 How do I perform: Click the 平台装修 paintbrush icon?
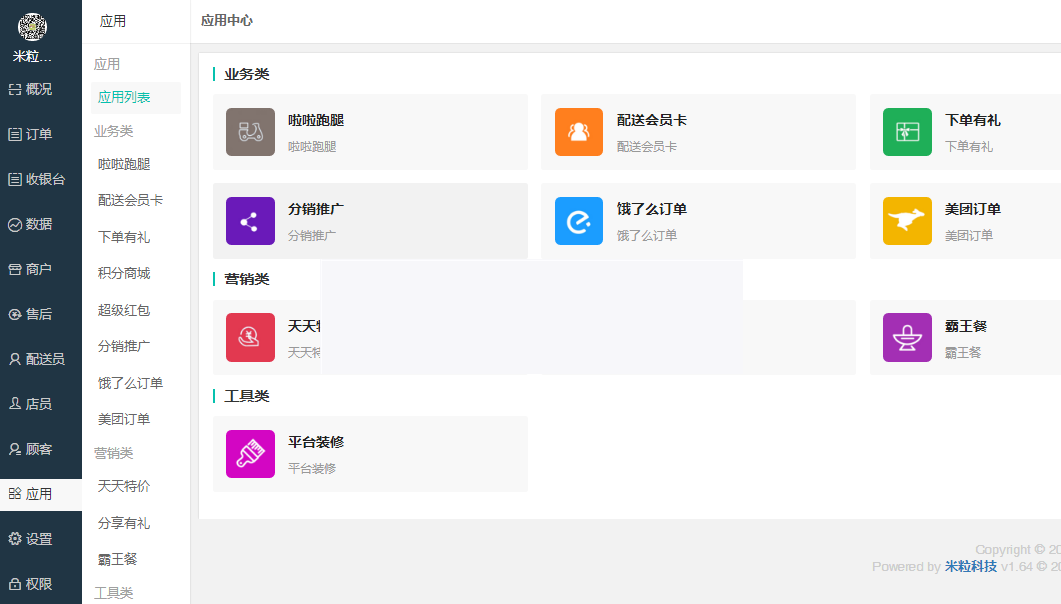[249, 453]
